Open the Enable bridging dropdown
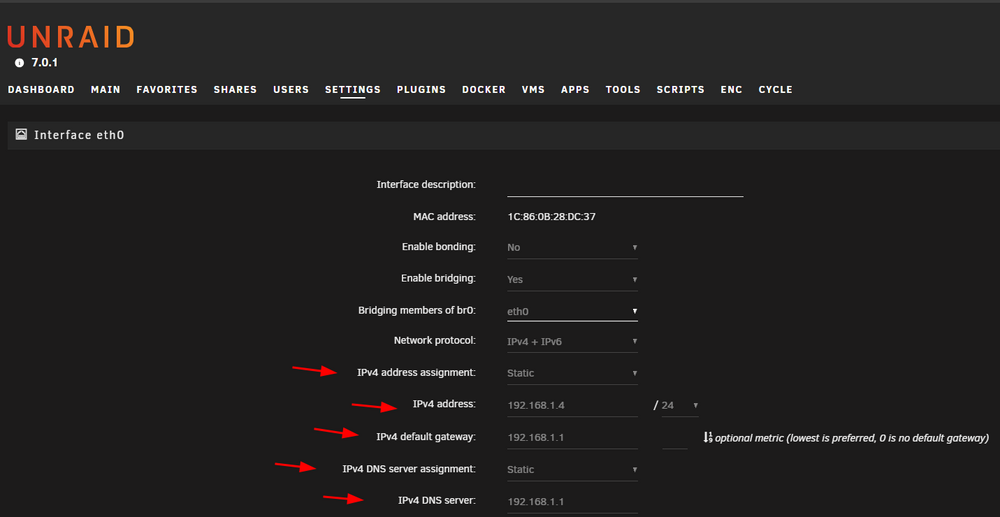 (x=572, y=279)
